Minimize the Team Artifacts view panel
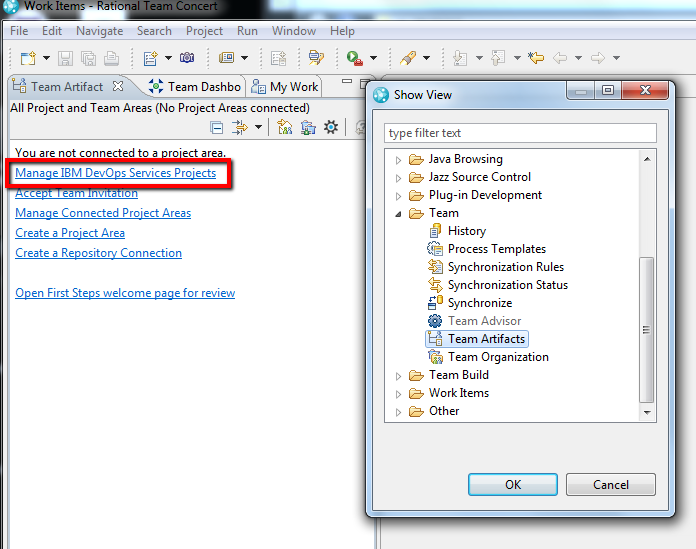The width and height of the screenshot is (696, 549). coord(347,81)
